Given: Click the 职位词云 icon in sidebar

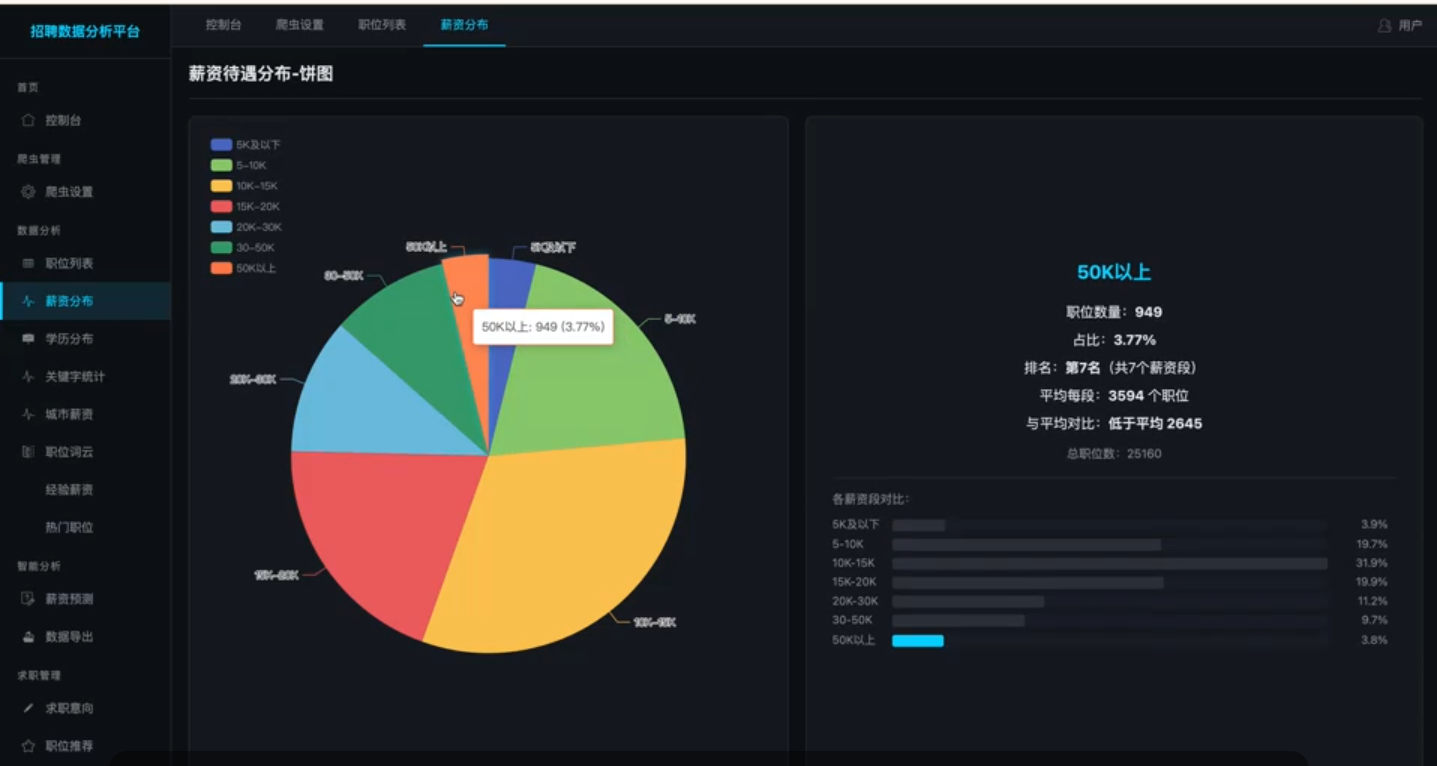Looking at the screenshot, I should click(x=28, y=452).
